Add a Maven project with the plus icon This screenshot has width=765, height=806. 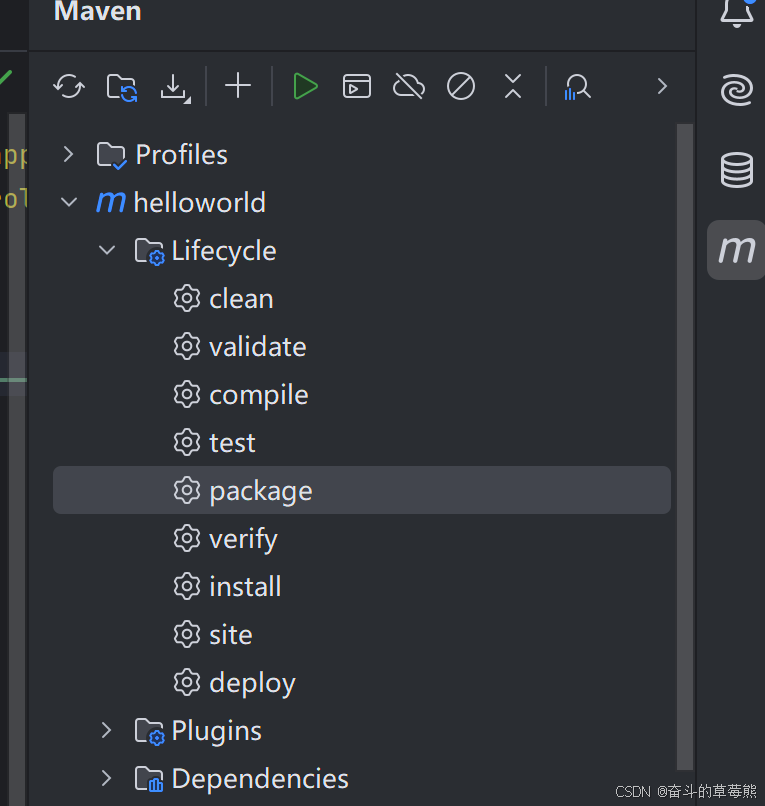[x=238, y=85]
